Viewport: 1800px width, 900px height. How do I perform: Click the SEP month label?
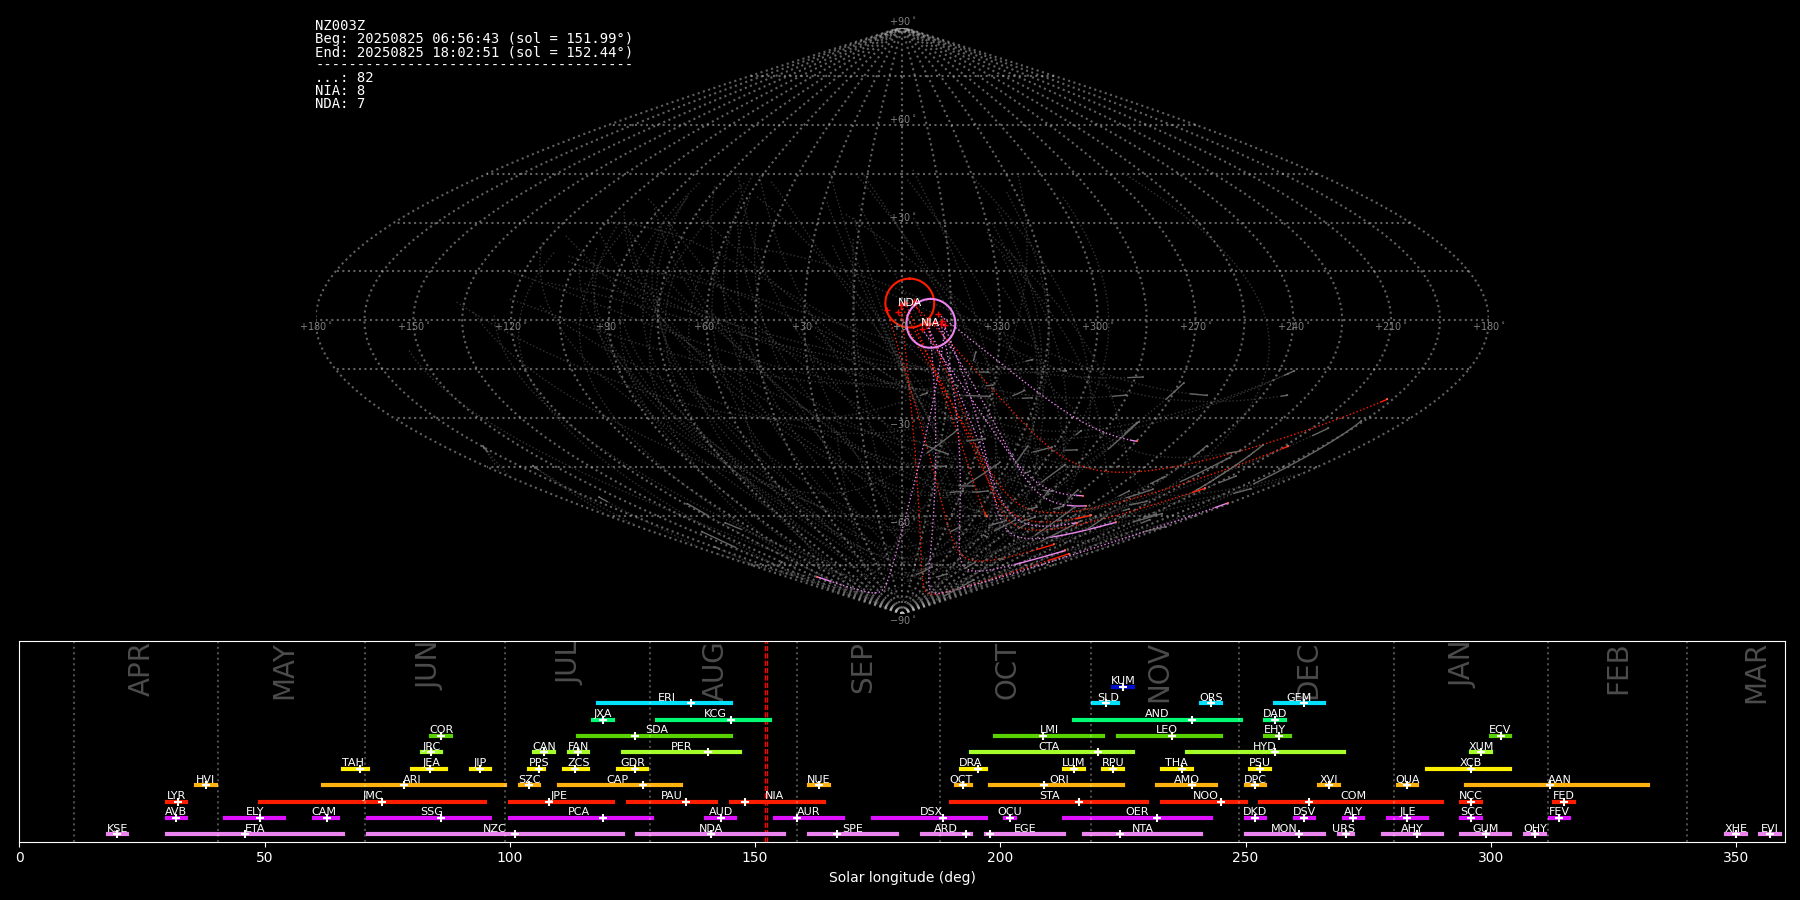[x=862, y=669]
